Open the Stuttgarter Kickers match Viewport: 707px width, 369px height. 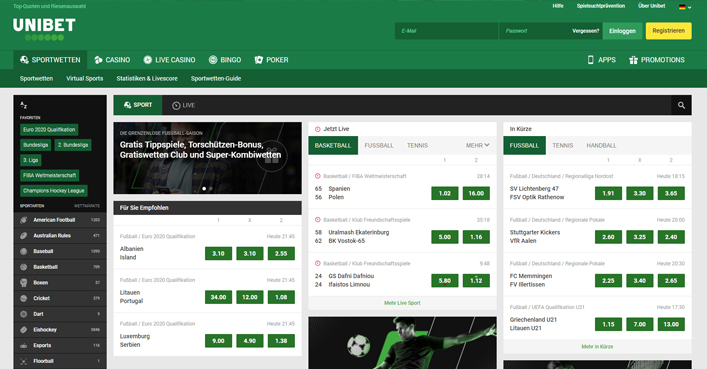(535, 237)
